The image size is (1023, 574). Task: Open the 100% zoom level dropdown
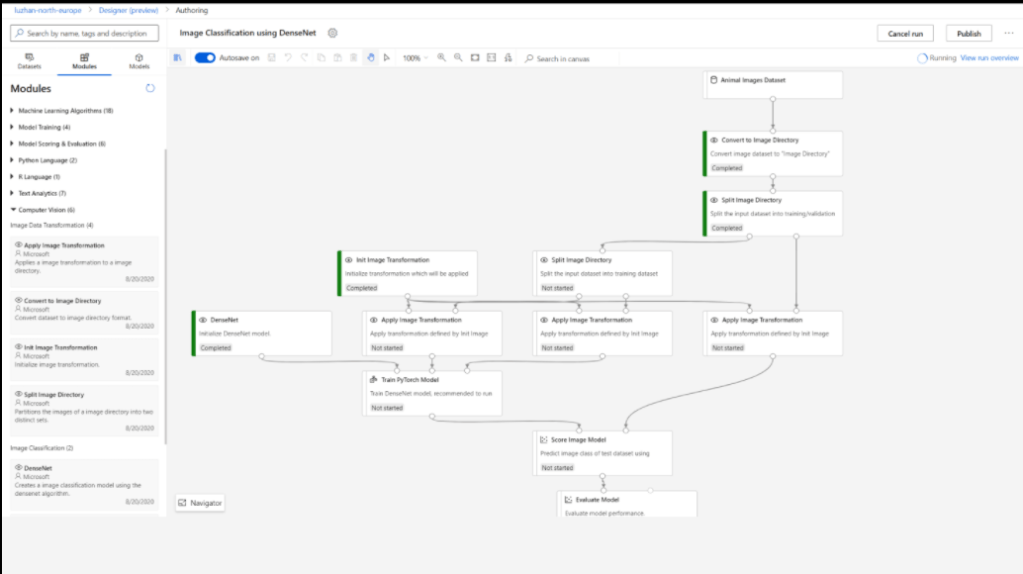click(x=414, y=58)
